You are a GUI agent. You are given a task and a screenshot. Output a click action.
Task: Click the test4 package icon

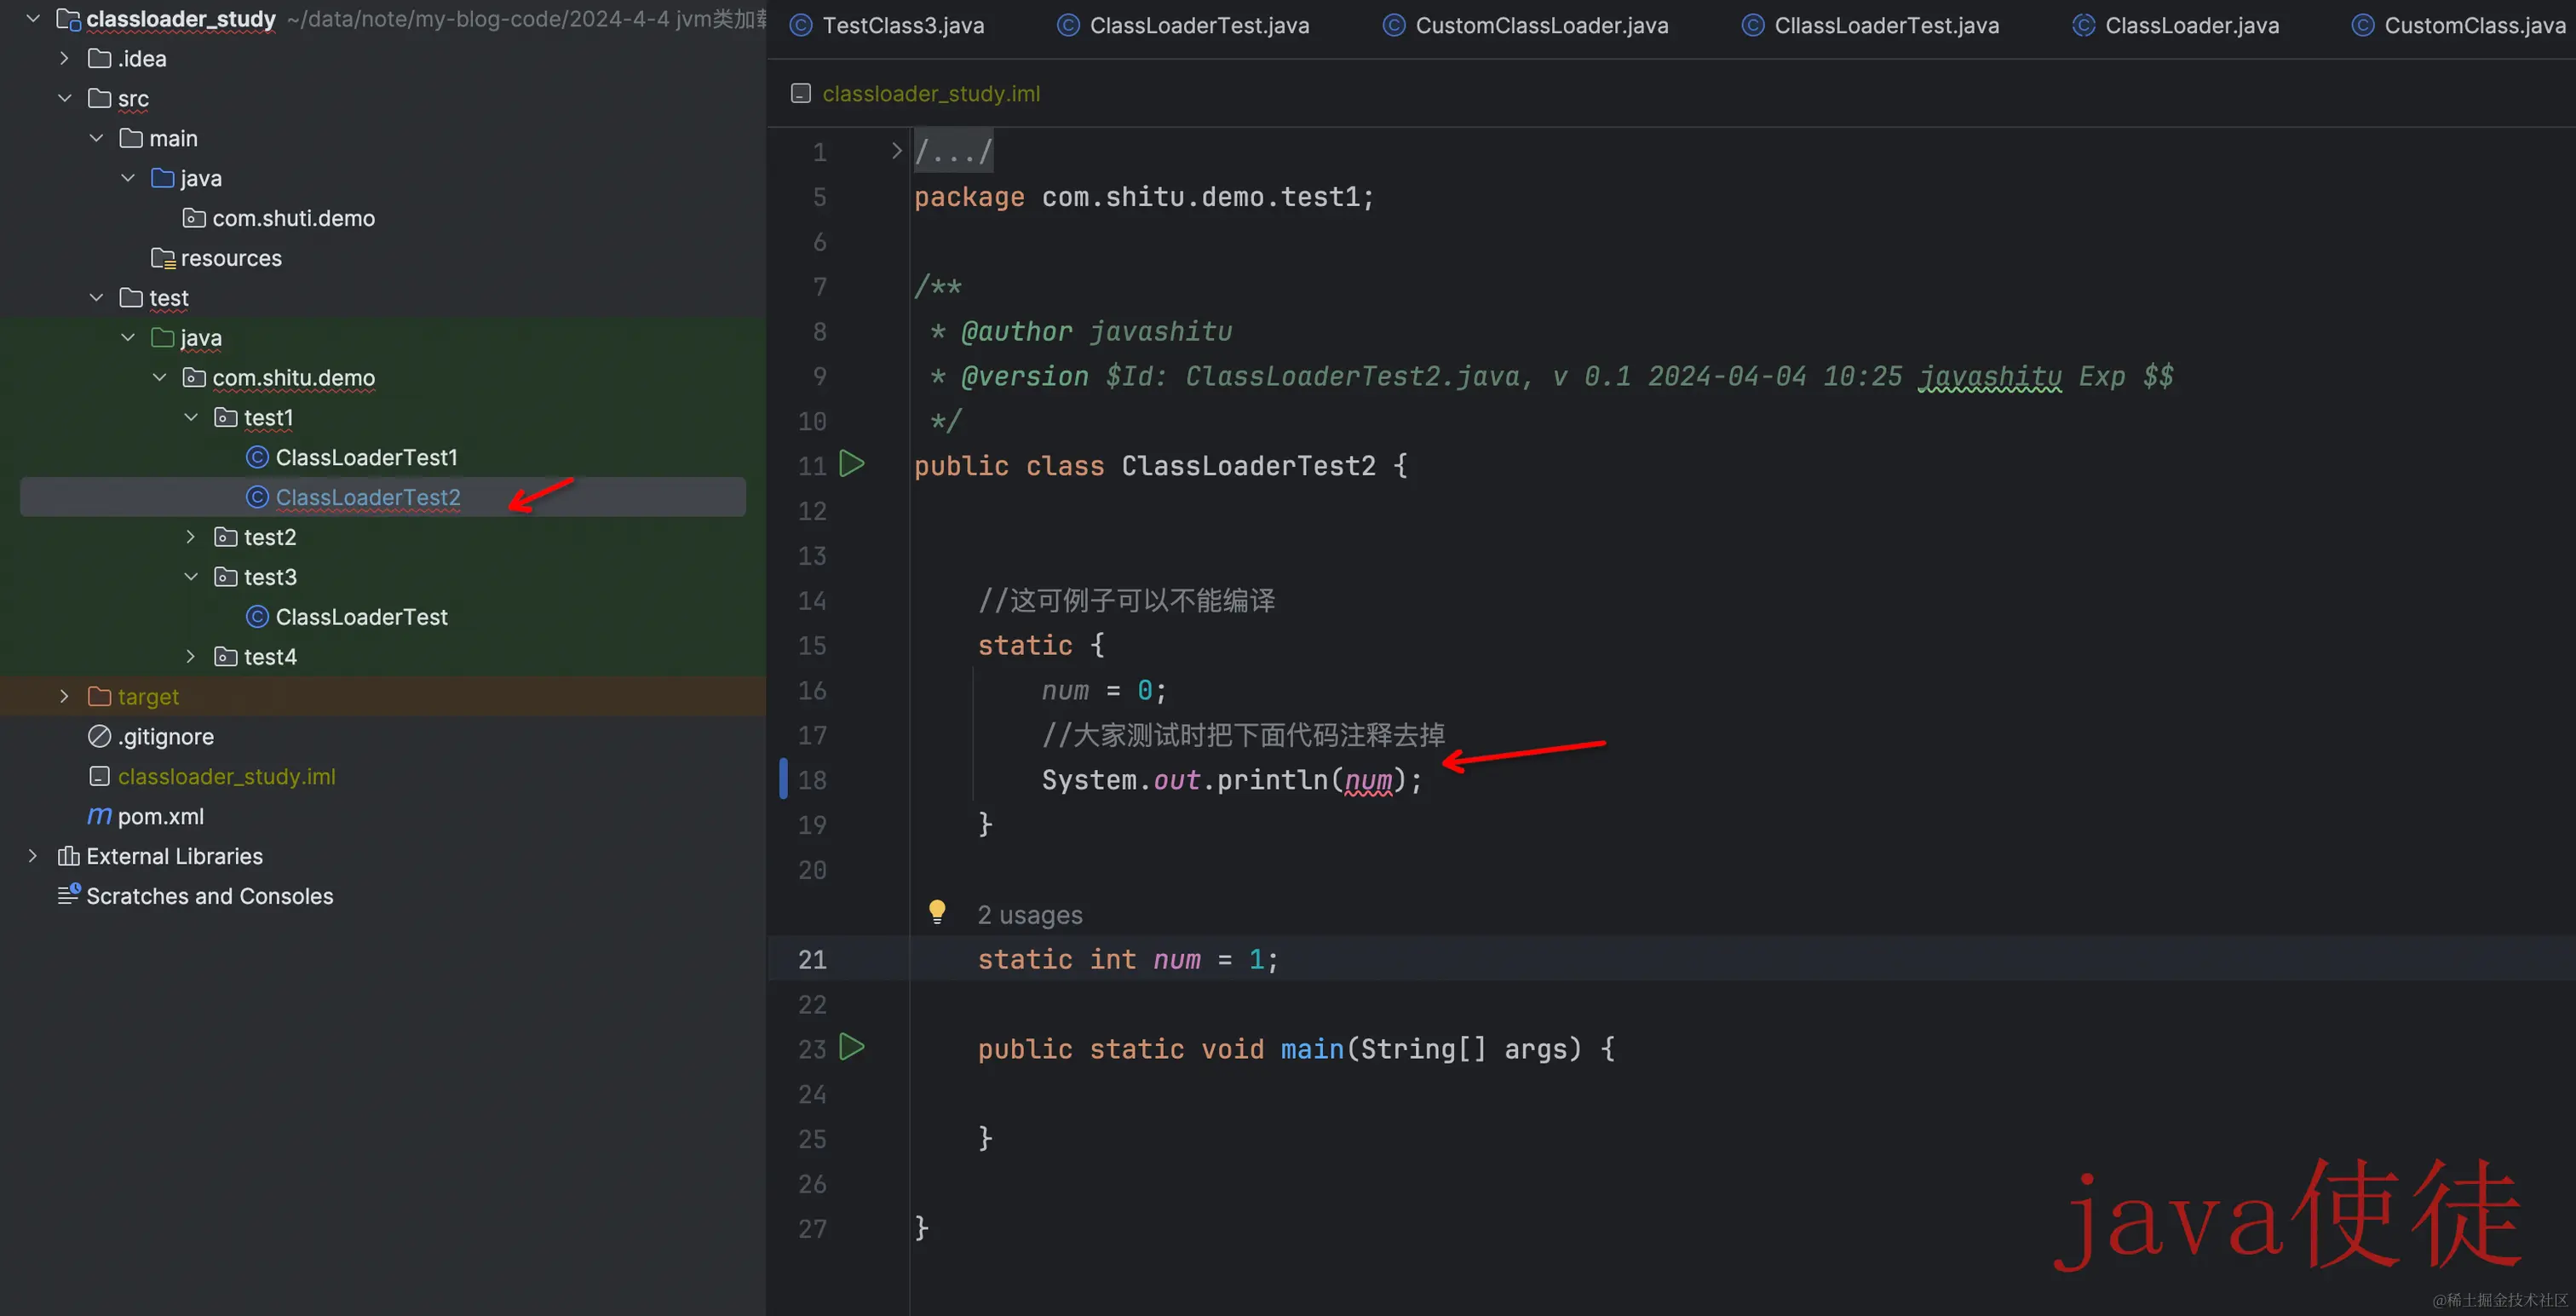[x=226, y=657]
